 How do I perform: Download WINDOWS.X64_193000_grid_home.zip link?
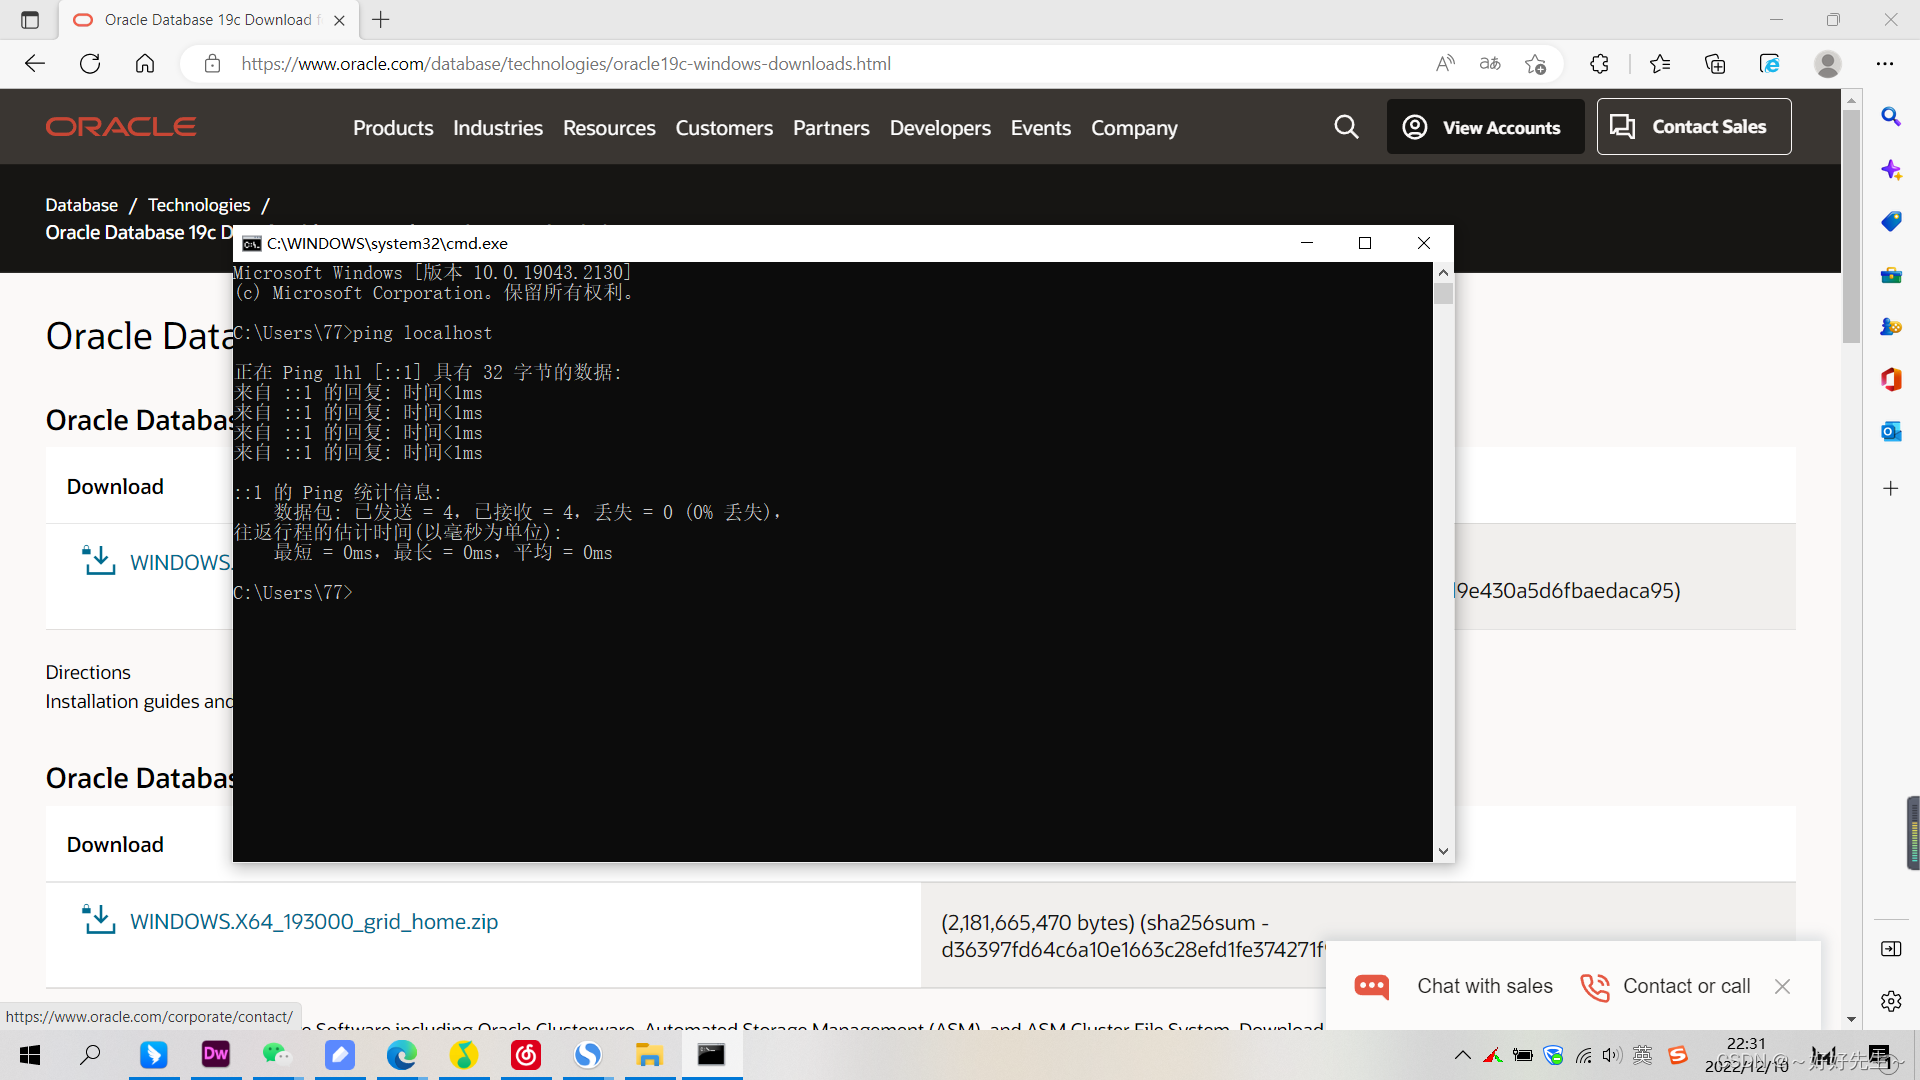313,921
